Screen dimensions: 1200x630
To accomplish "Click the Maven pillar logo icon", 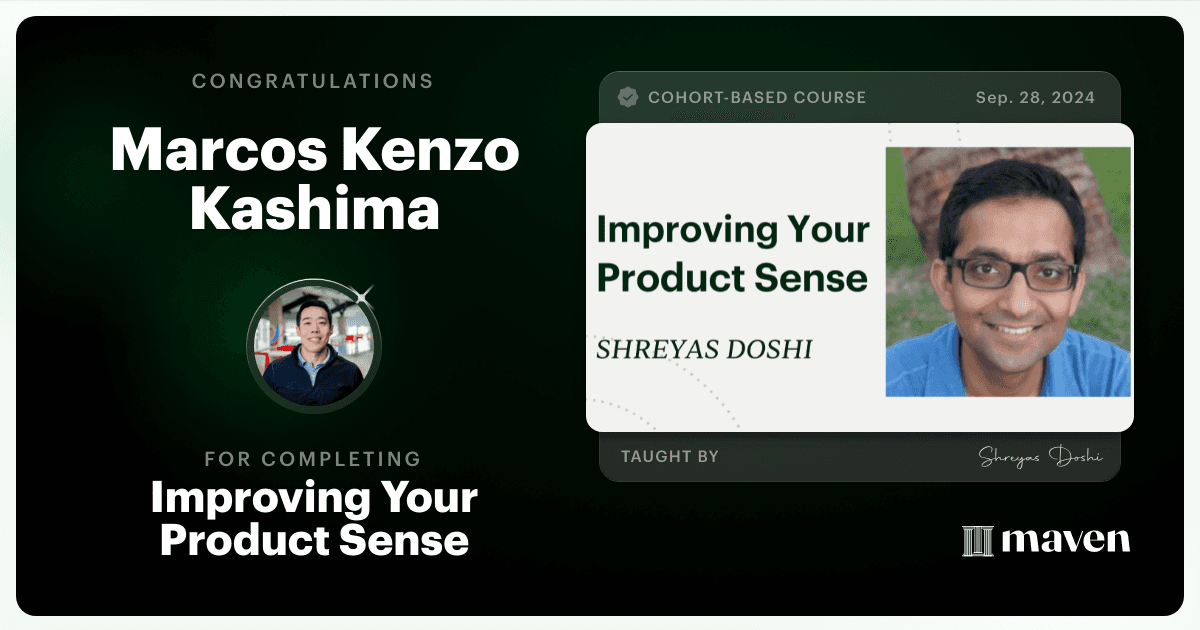I will [977, 541].
